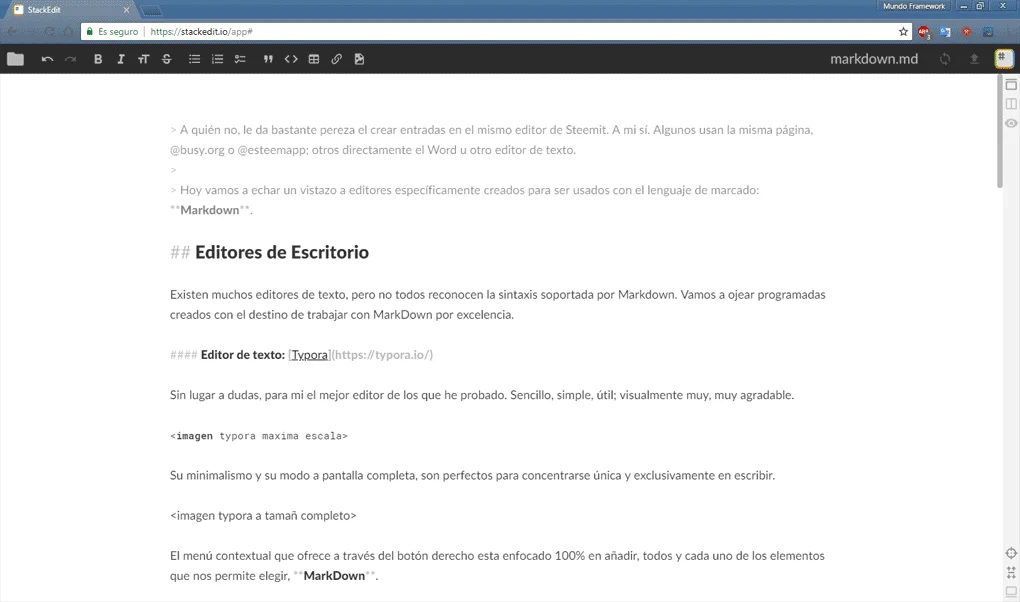1020x602 pixels.
Task: Toggle the checklist formatting
Action: tap(240, 58)
